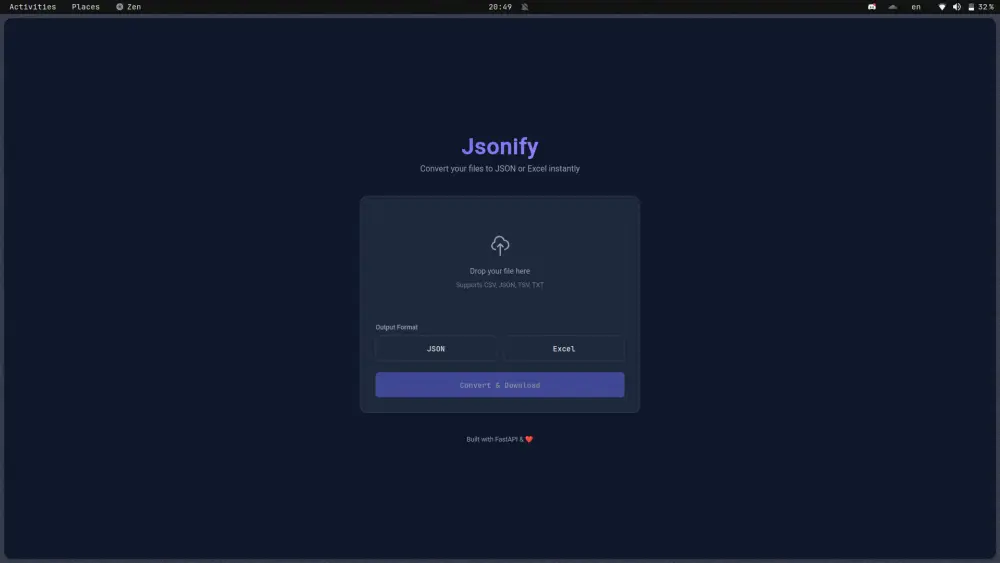Open the Places menu
This screenshot has height=563, width=1000.
(85, 7)
